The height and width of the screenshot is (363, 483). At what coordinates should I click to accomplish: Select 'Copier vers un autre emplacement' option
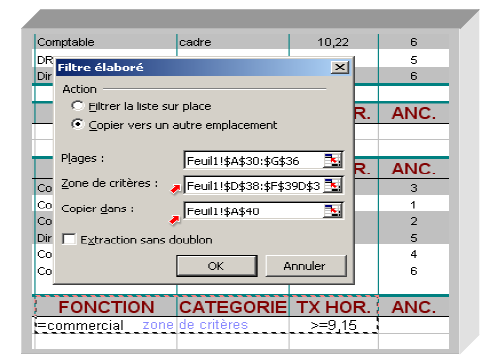77,125
